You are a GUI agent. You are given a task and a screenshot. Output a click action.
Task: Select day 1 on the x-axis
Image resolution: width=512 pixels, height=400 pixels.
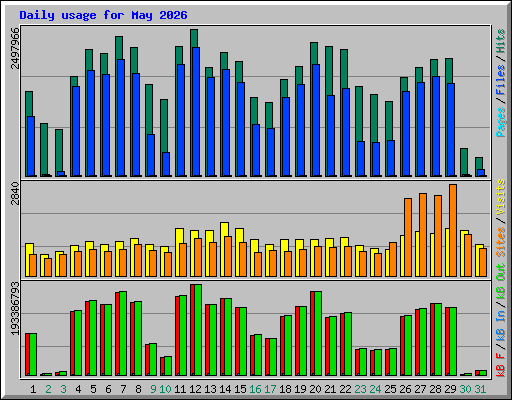point(33,389)
